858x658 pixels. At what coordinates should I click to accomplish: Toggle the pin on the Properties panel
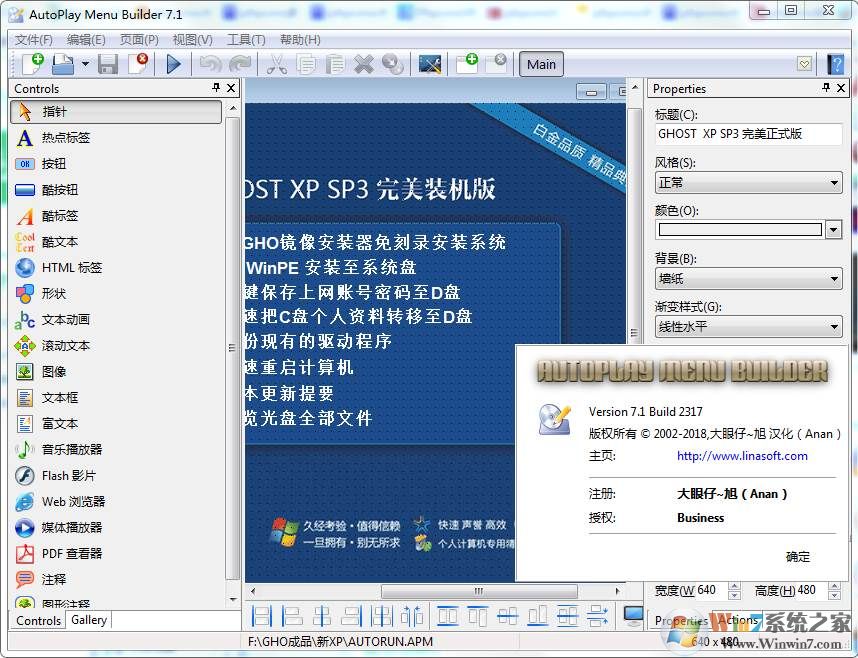click(826, 88)
